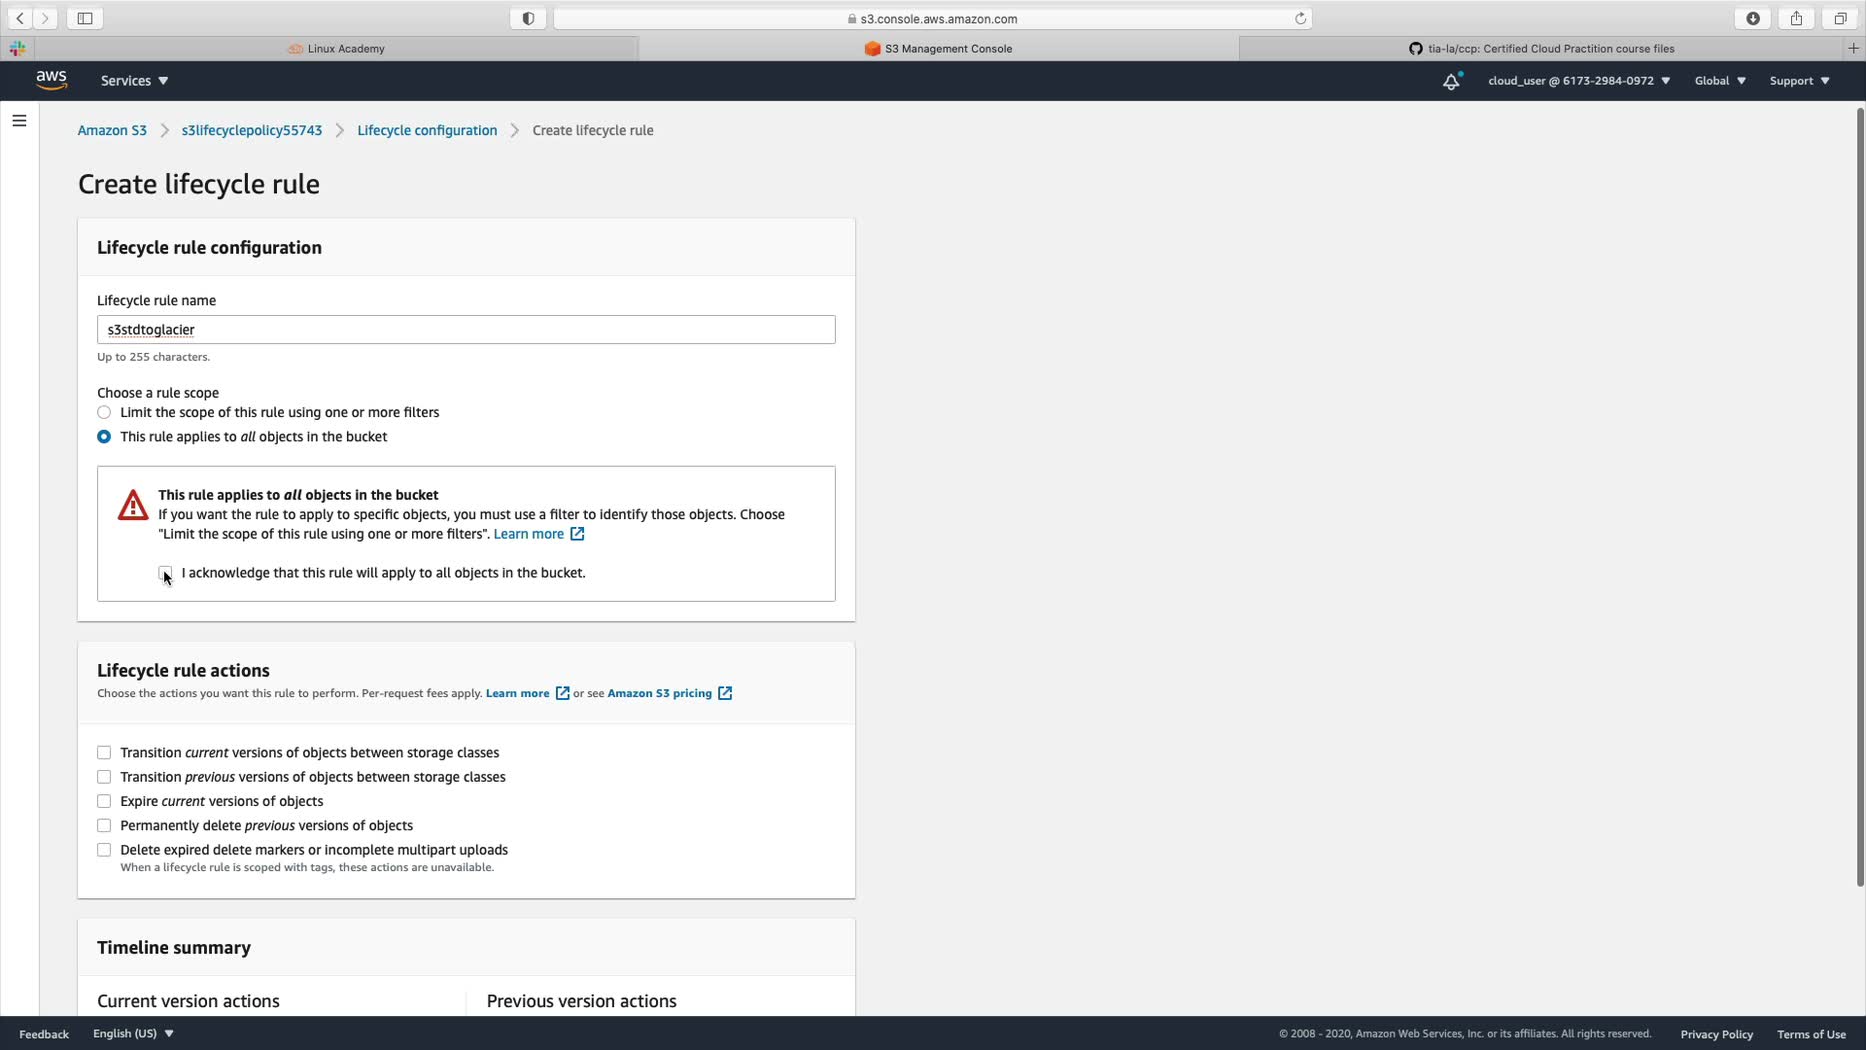This screenshot has width=1866, height=1050.
Task: Switch to the Linux Academy tab
Action: [x=336, y=48]
